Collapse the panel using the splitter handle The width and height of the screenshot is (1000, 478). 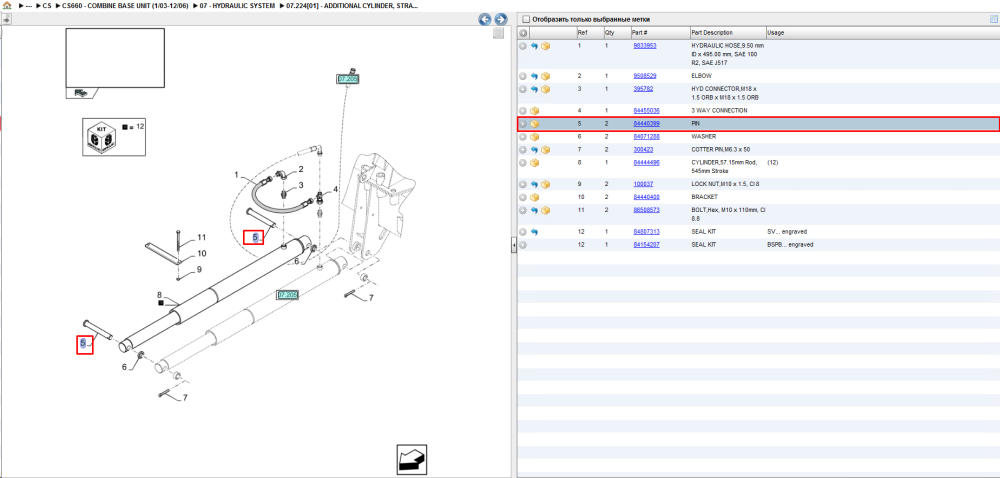click(513, 245)
